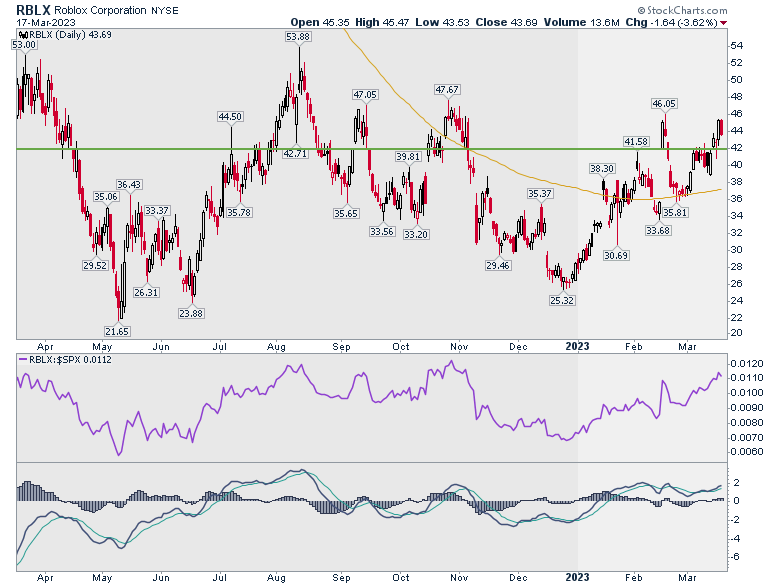
Task: Click the 42.71 price label
Action: coord(295,153)
